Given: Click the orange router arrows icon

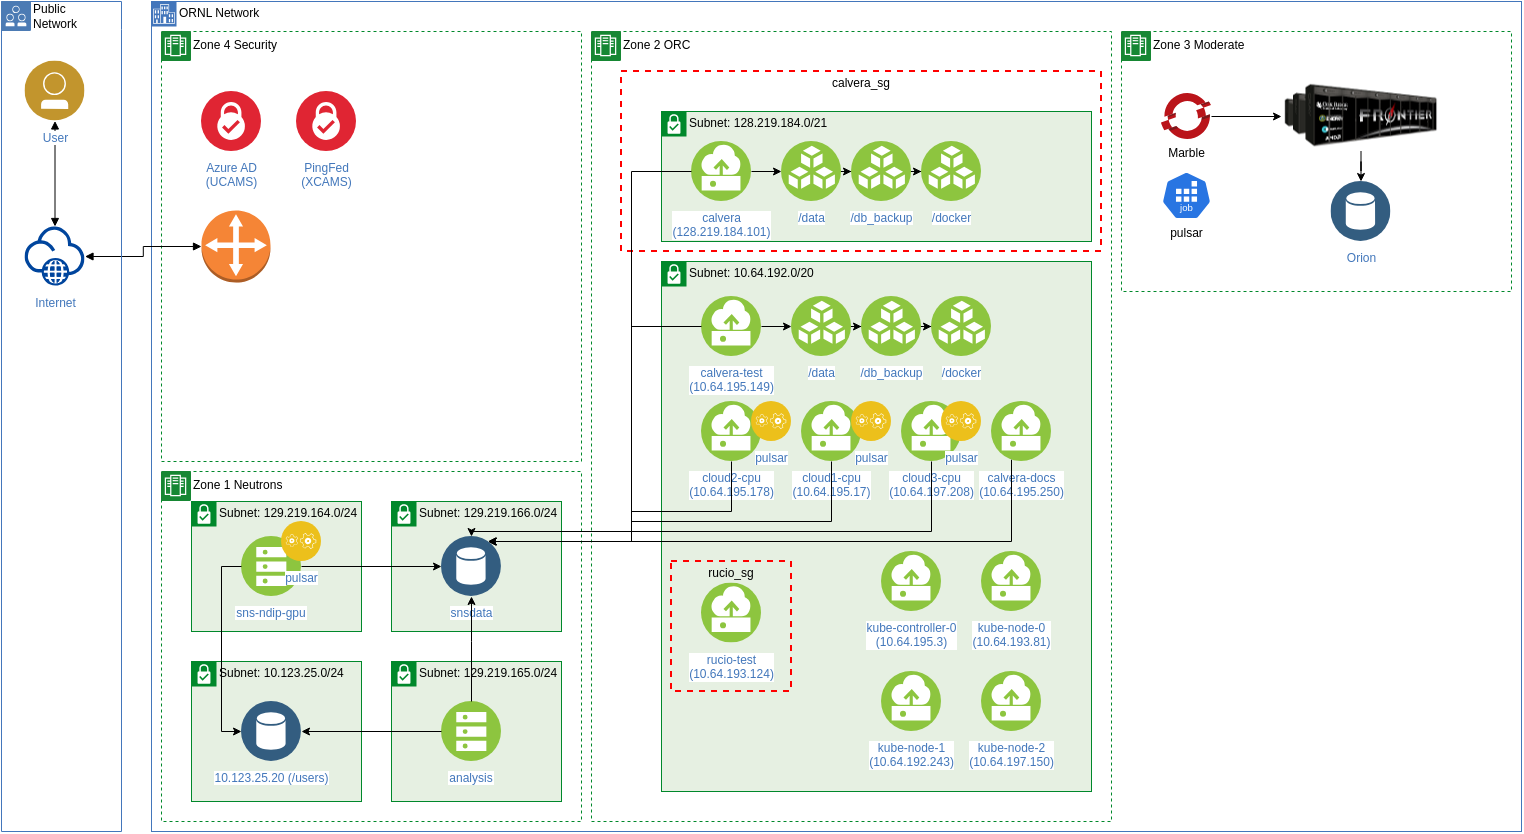Looking at the screenshot, I should [x=236, y=246].
